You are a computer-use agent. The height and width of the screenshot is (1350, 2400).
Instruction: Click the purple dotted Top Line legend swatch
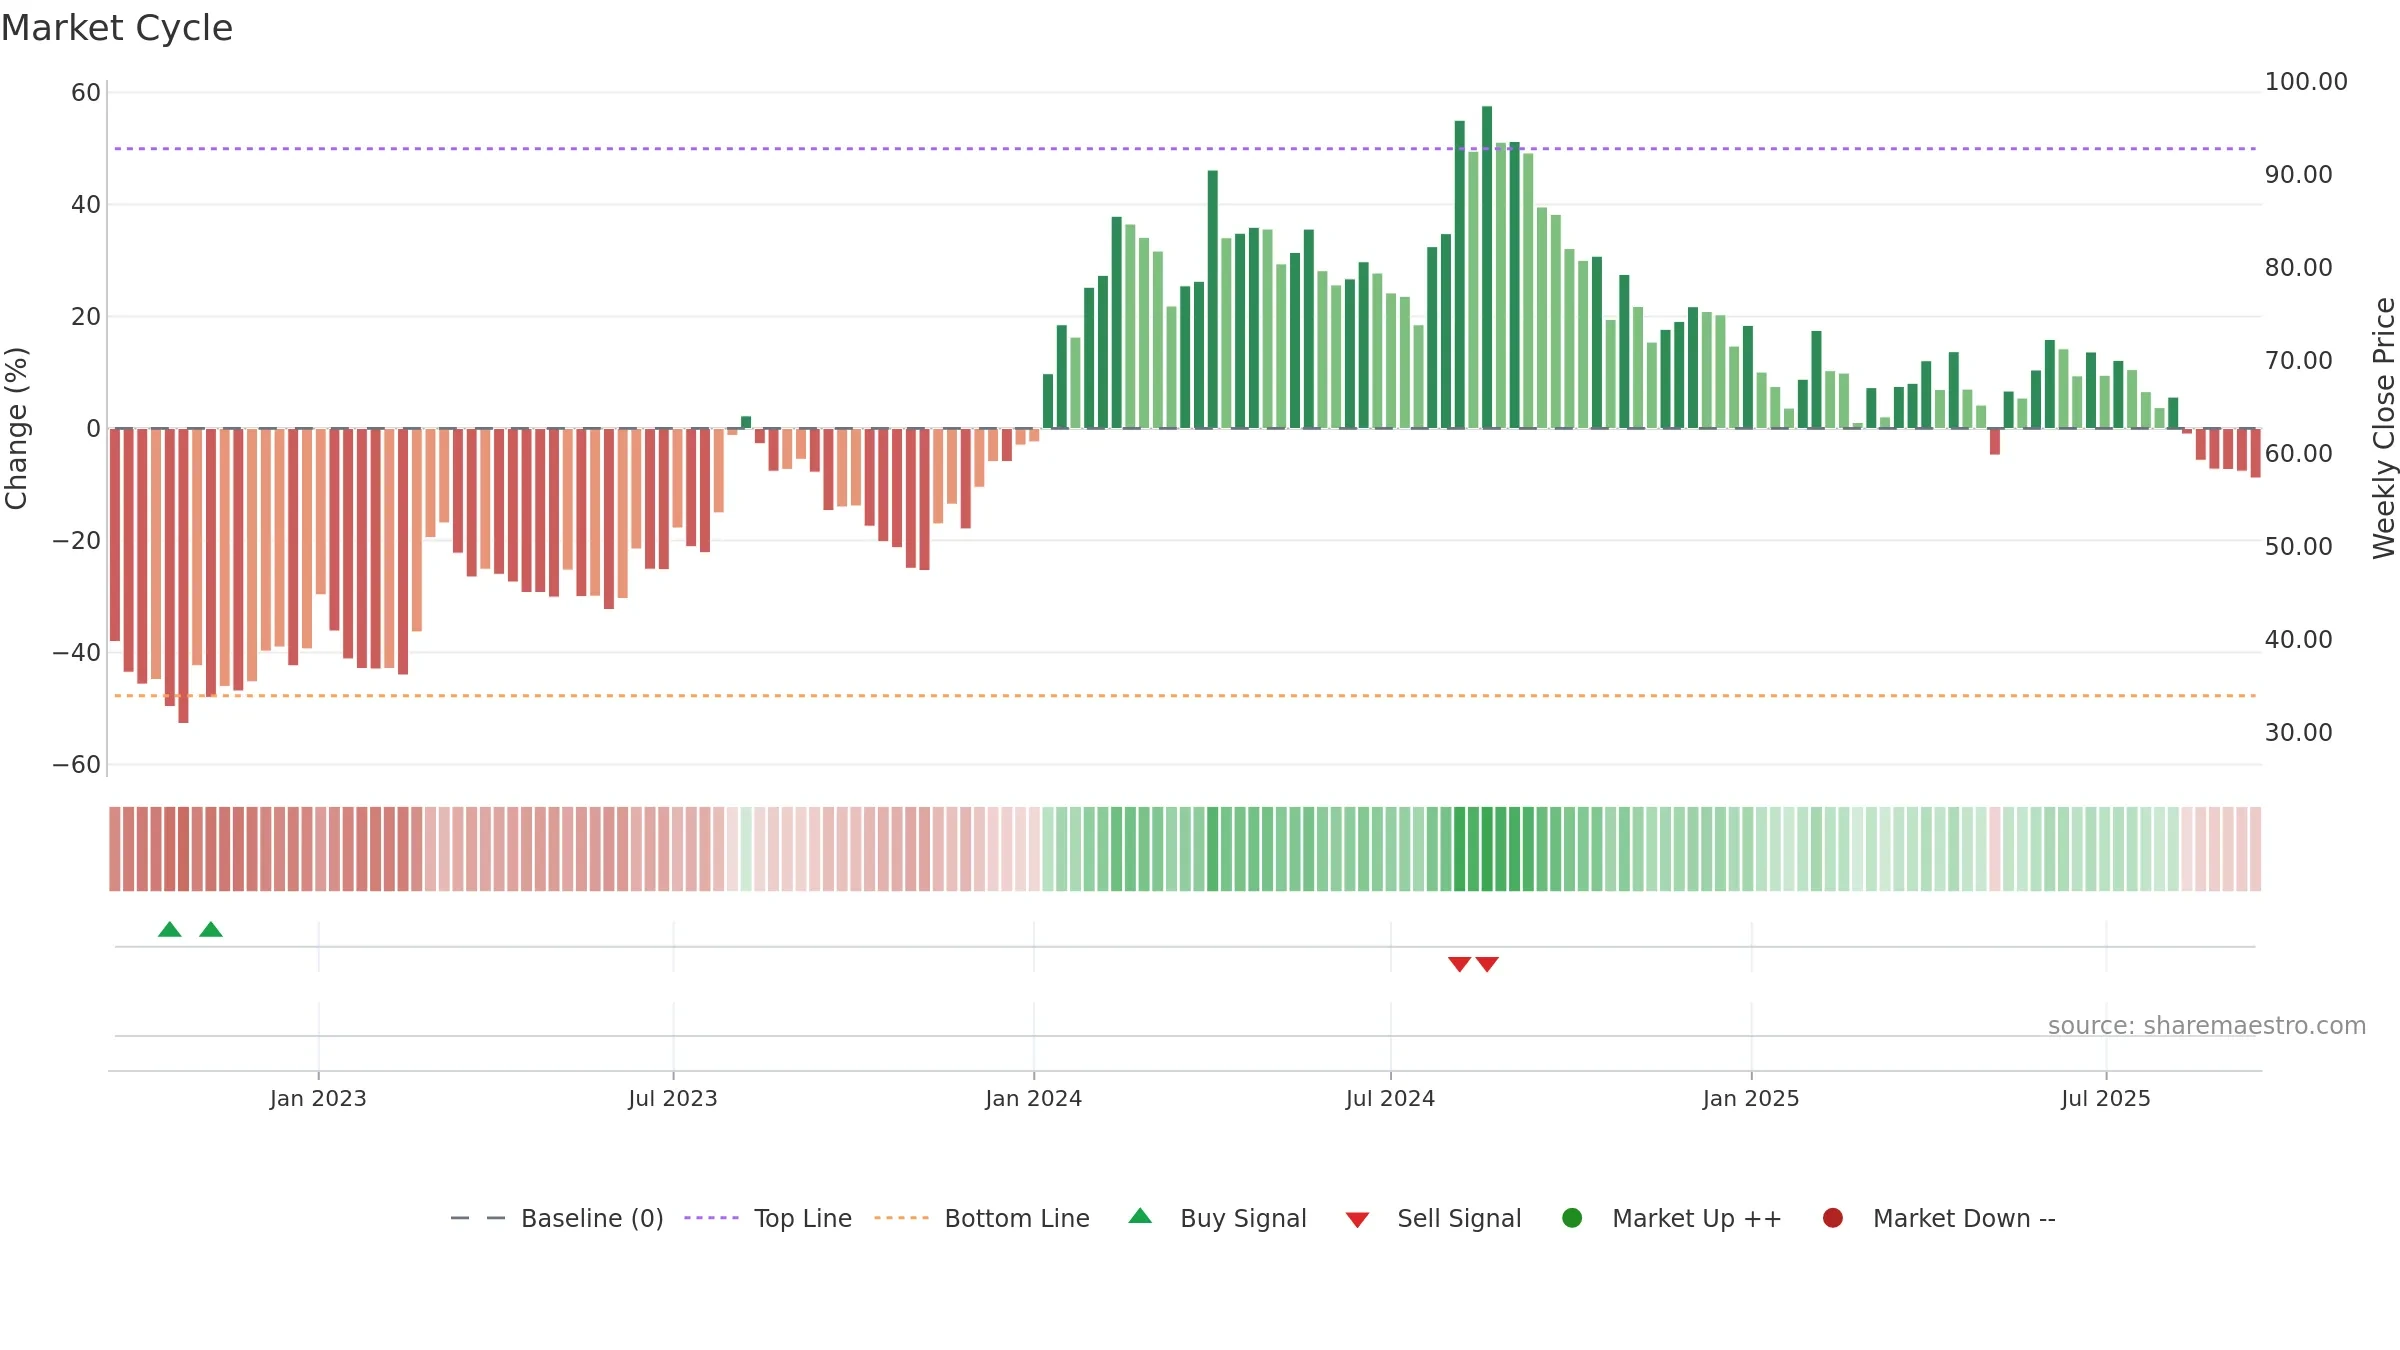pos(711,1218)
